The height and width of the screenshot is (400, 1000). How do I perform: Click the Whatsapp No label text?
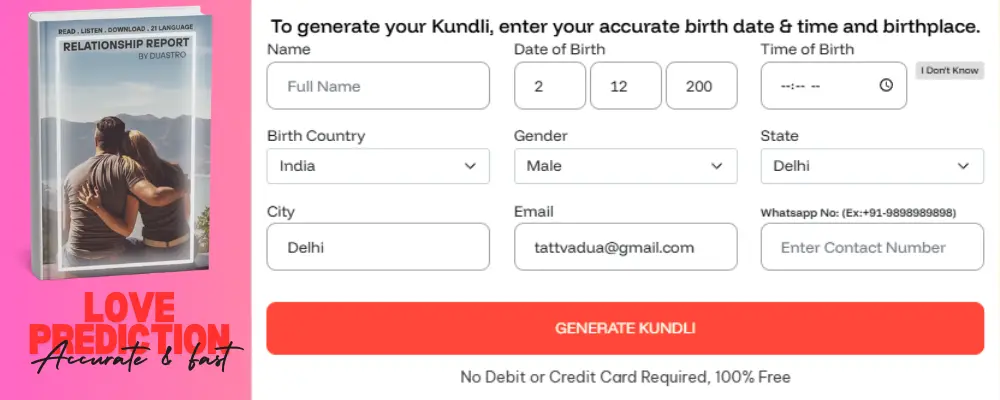[x=858, y=213]
